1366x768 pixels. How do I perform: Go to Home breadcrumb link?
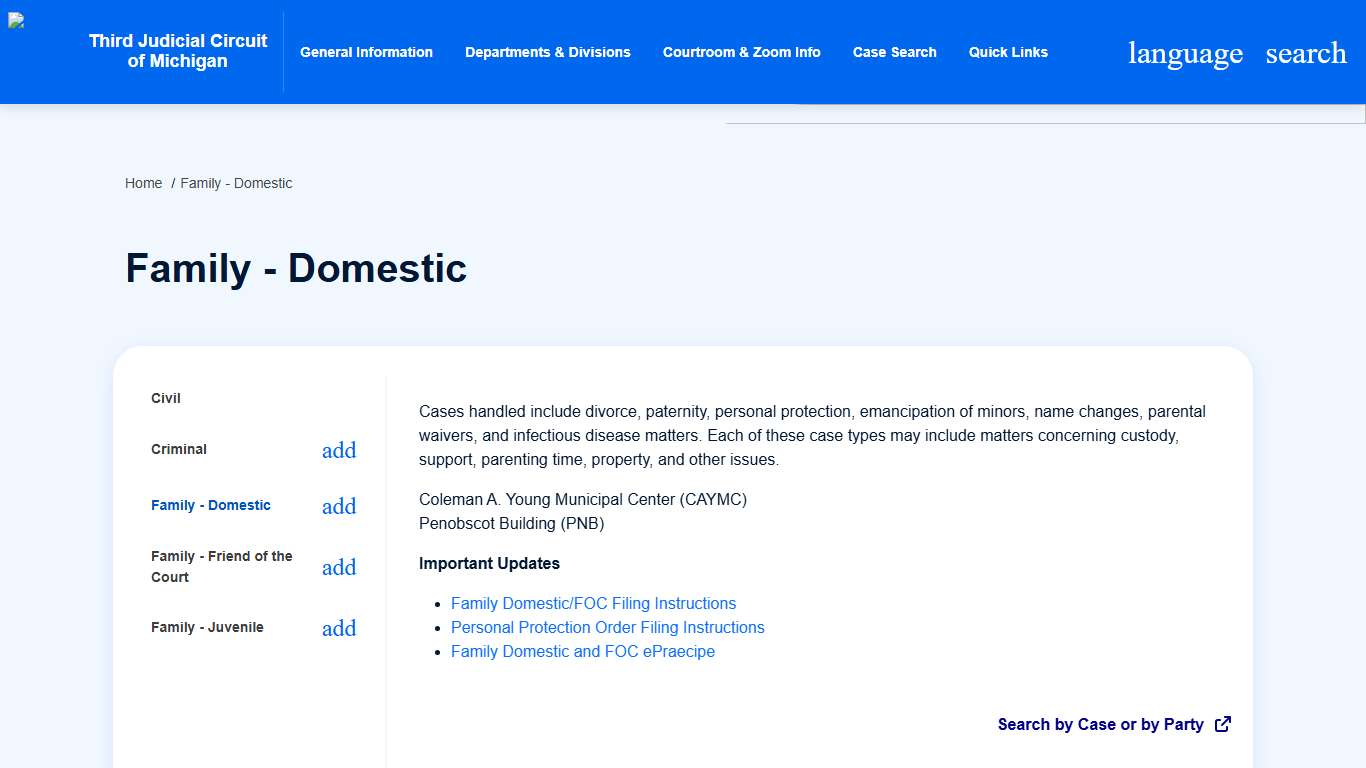click(143, 183)
